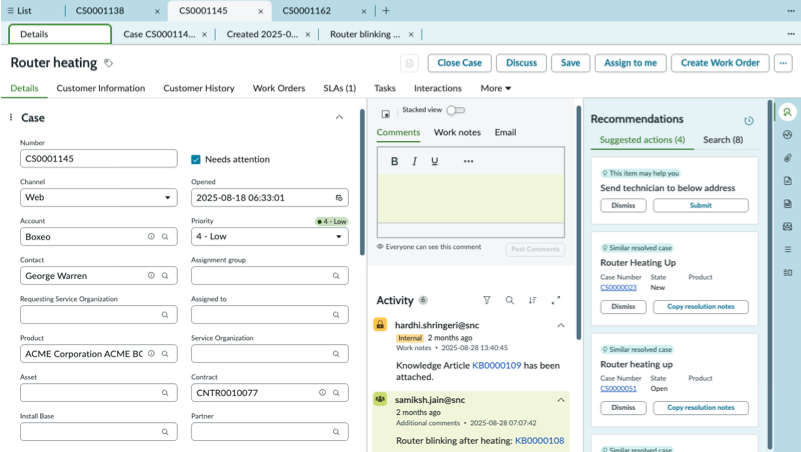Click the tag icon beside Router heating
The image size is (801, 452).
pyautogui.click(x=108, y=63)
